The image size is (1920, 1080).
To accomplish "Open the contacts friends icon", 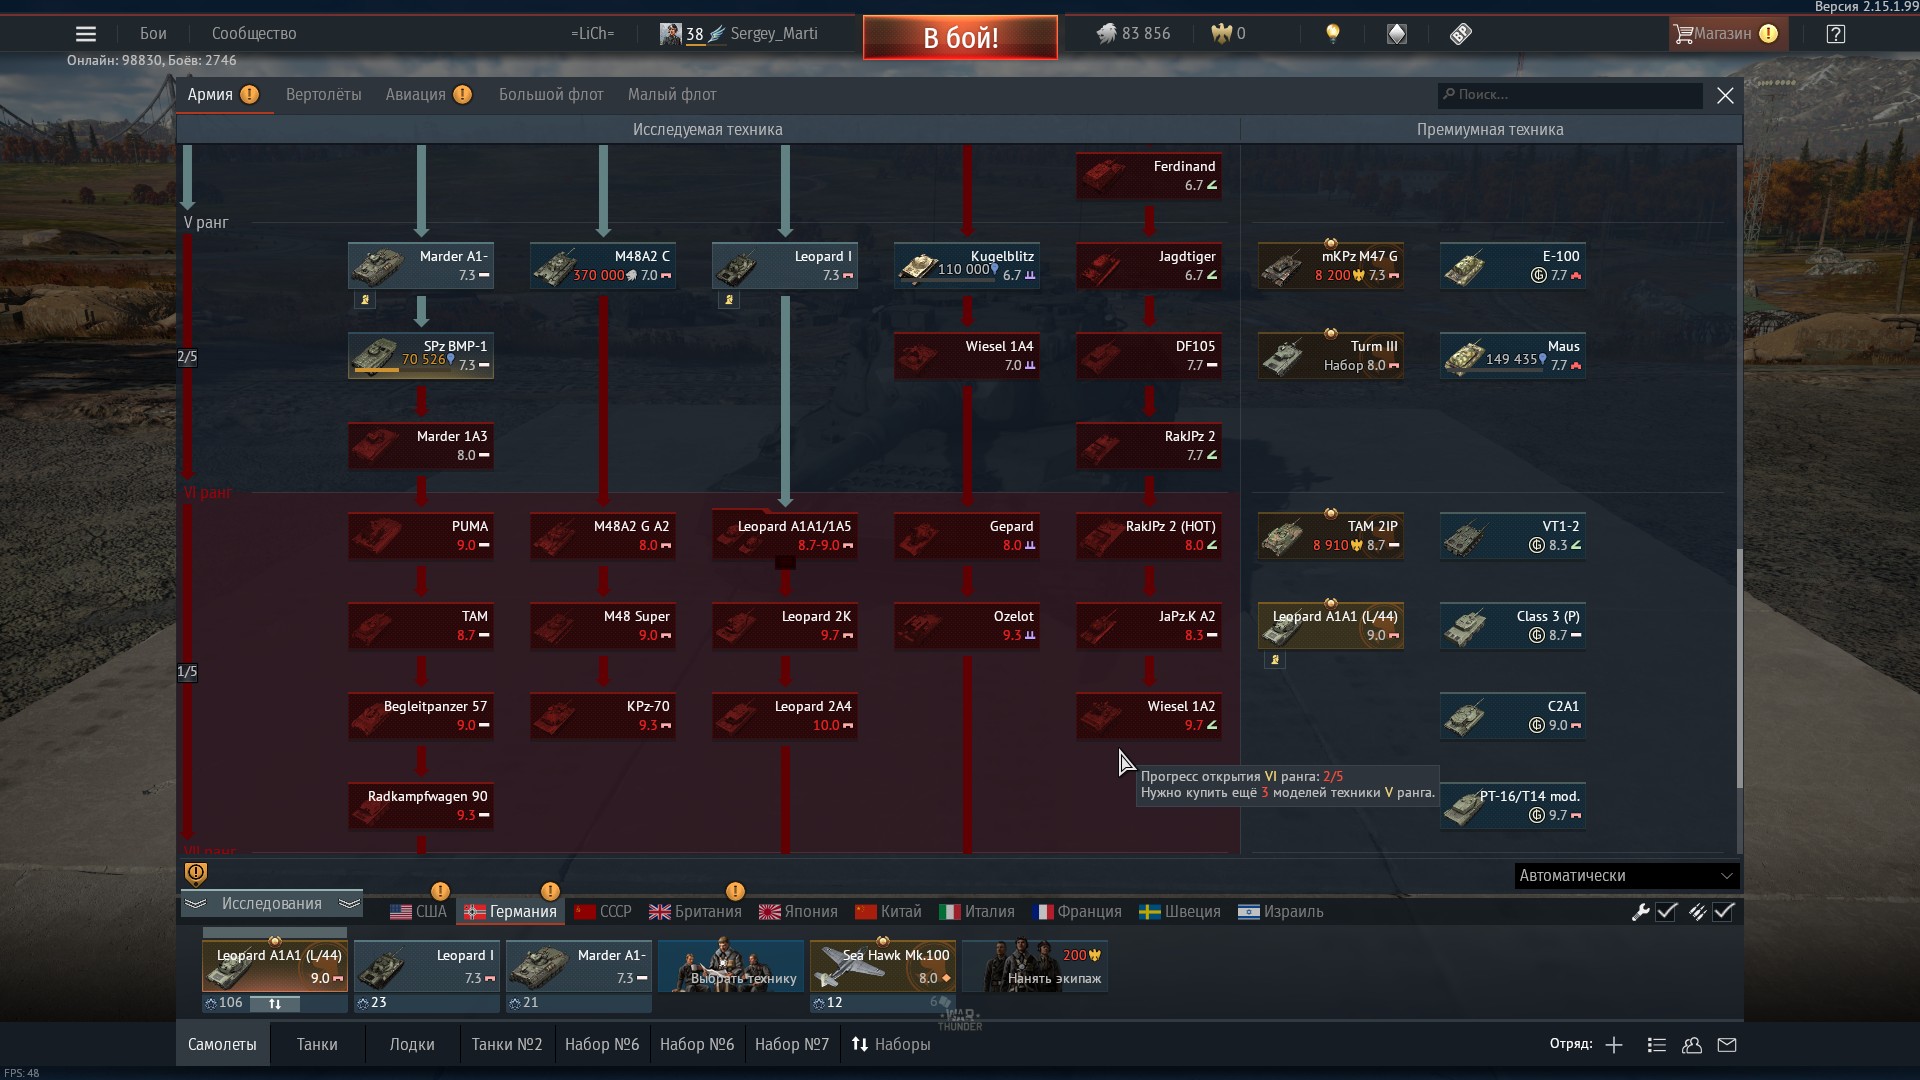I will [x=1692, y=1045].
